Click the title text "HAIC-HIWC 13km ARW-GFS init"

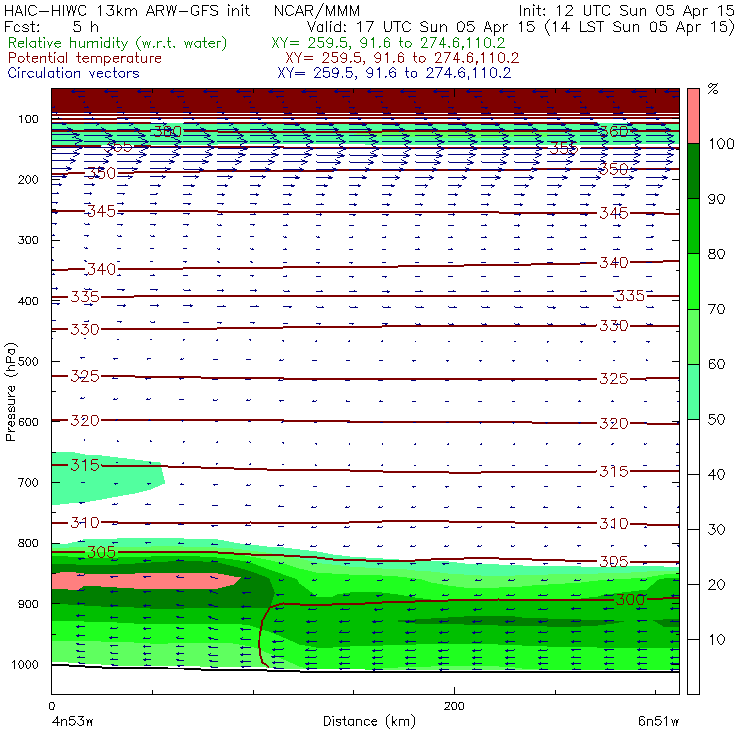pyautogui.click(x=127, y=11)
